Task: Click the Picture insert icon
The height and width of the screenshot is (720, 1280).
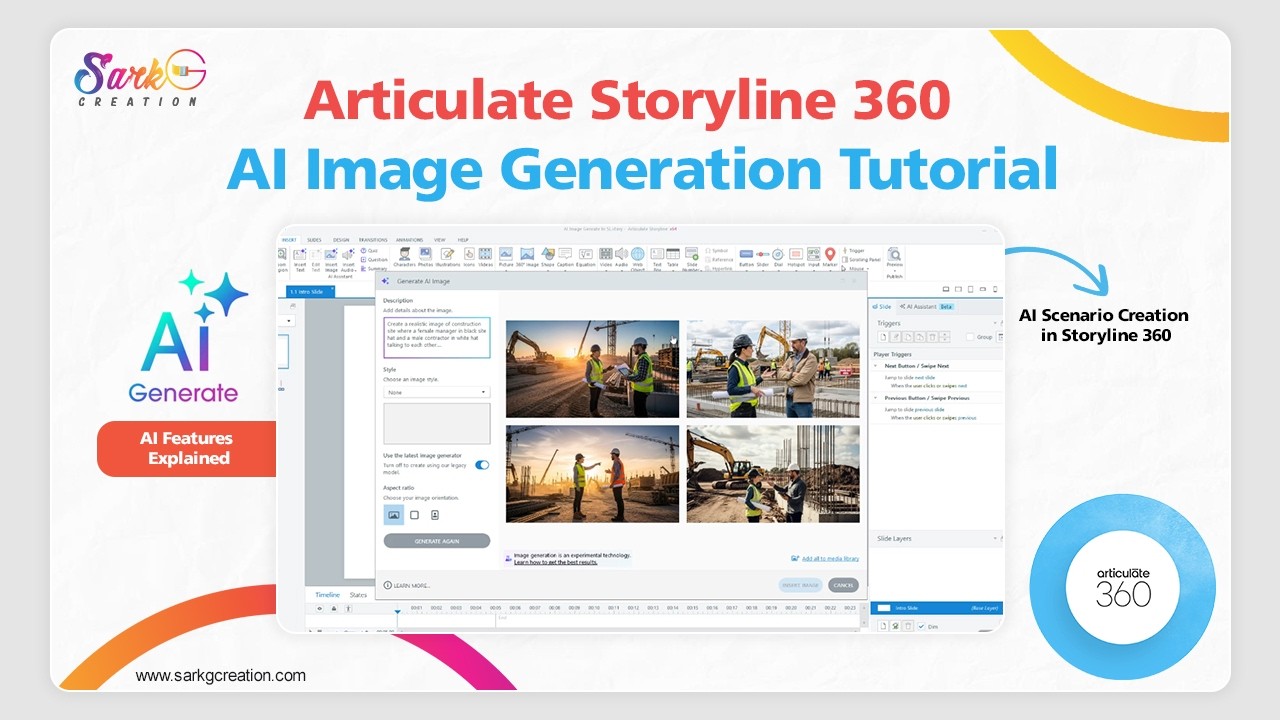Action: point(506,254)
